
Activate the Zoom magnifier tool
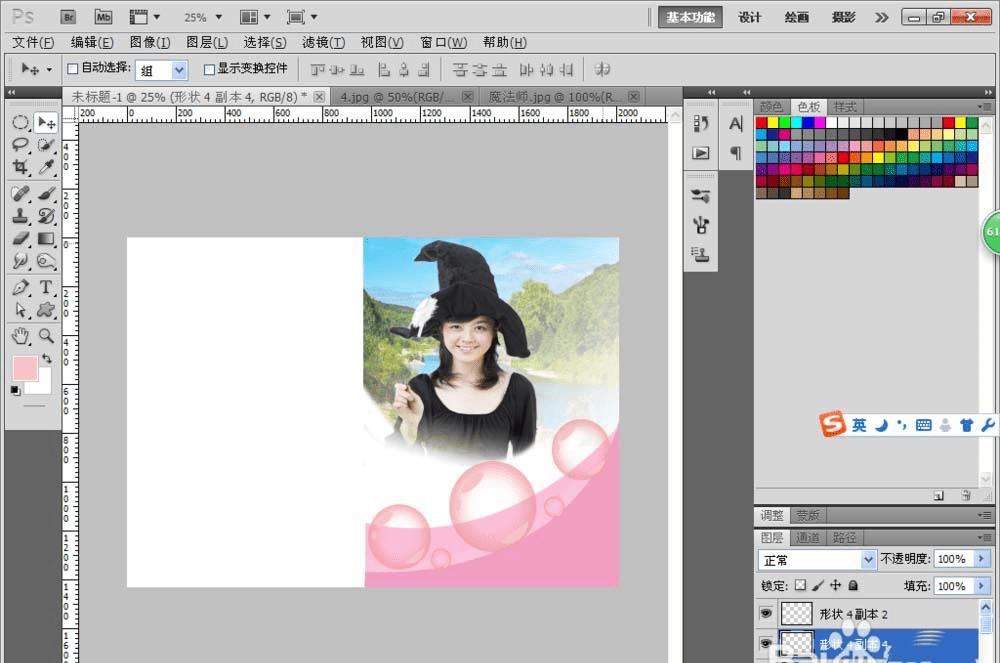pyautogui.click(x=46, y=336)
